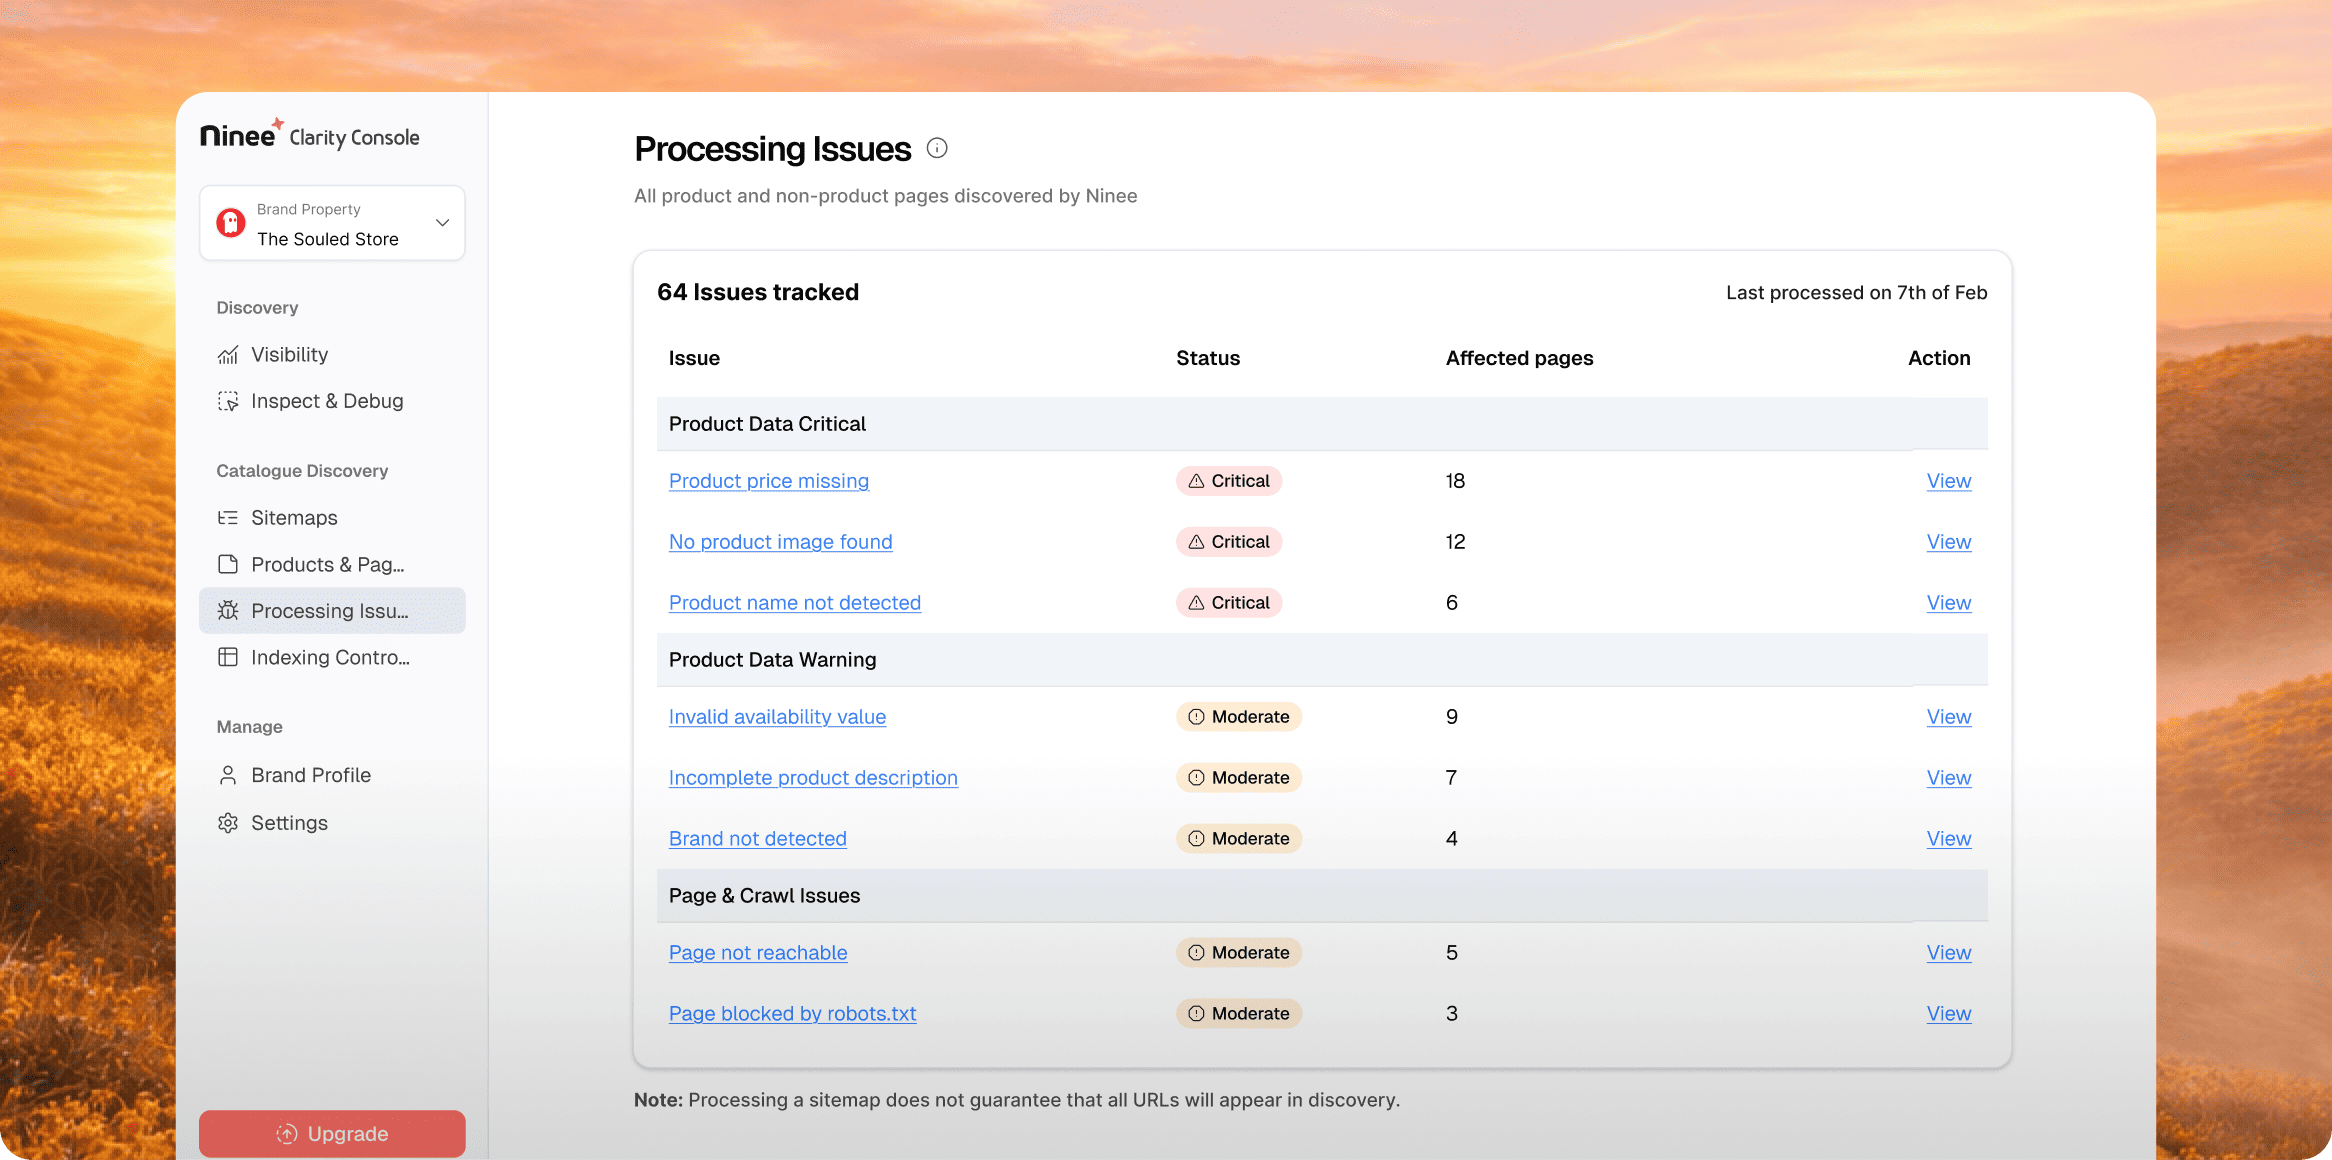Viewport: 2332px width, 1160px height.
Task: Go to Indexing Controls menu item
Action: (330, 657)
